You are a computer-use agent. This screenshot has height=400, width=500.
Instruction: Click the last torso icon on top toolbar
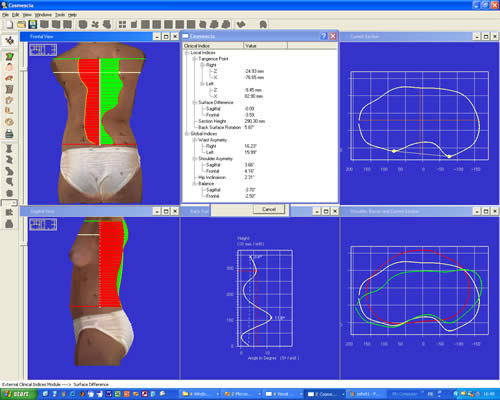[x=263, y=24]
